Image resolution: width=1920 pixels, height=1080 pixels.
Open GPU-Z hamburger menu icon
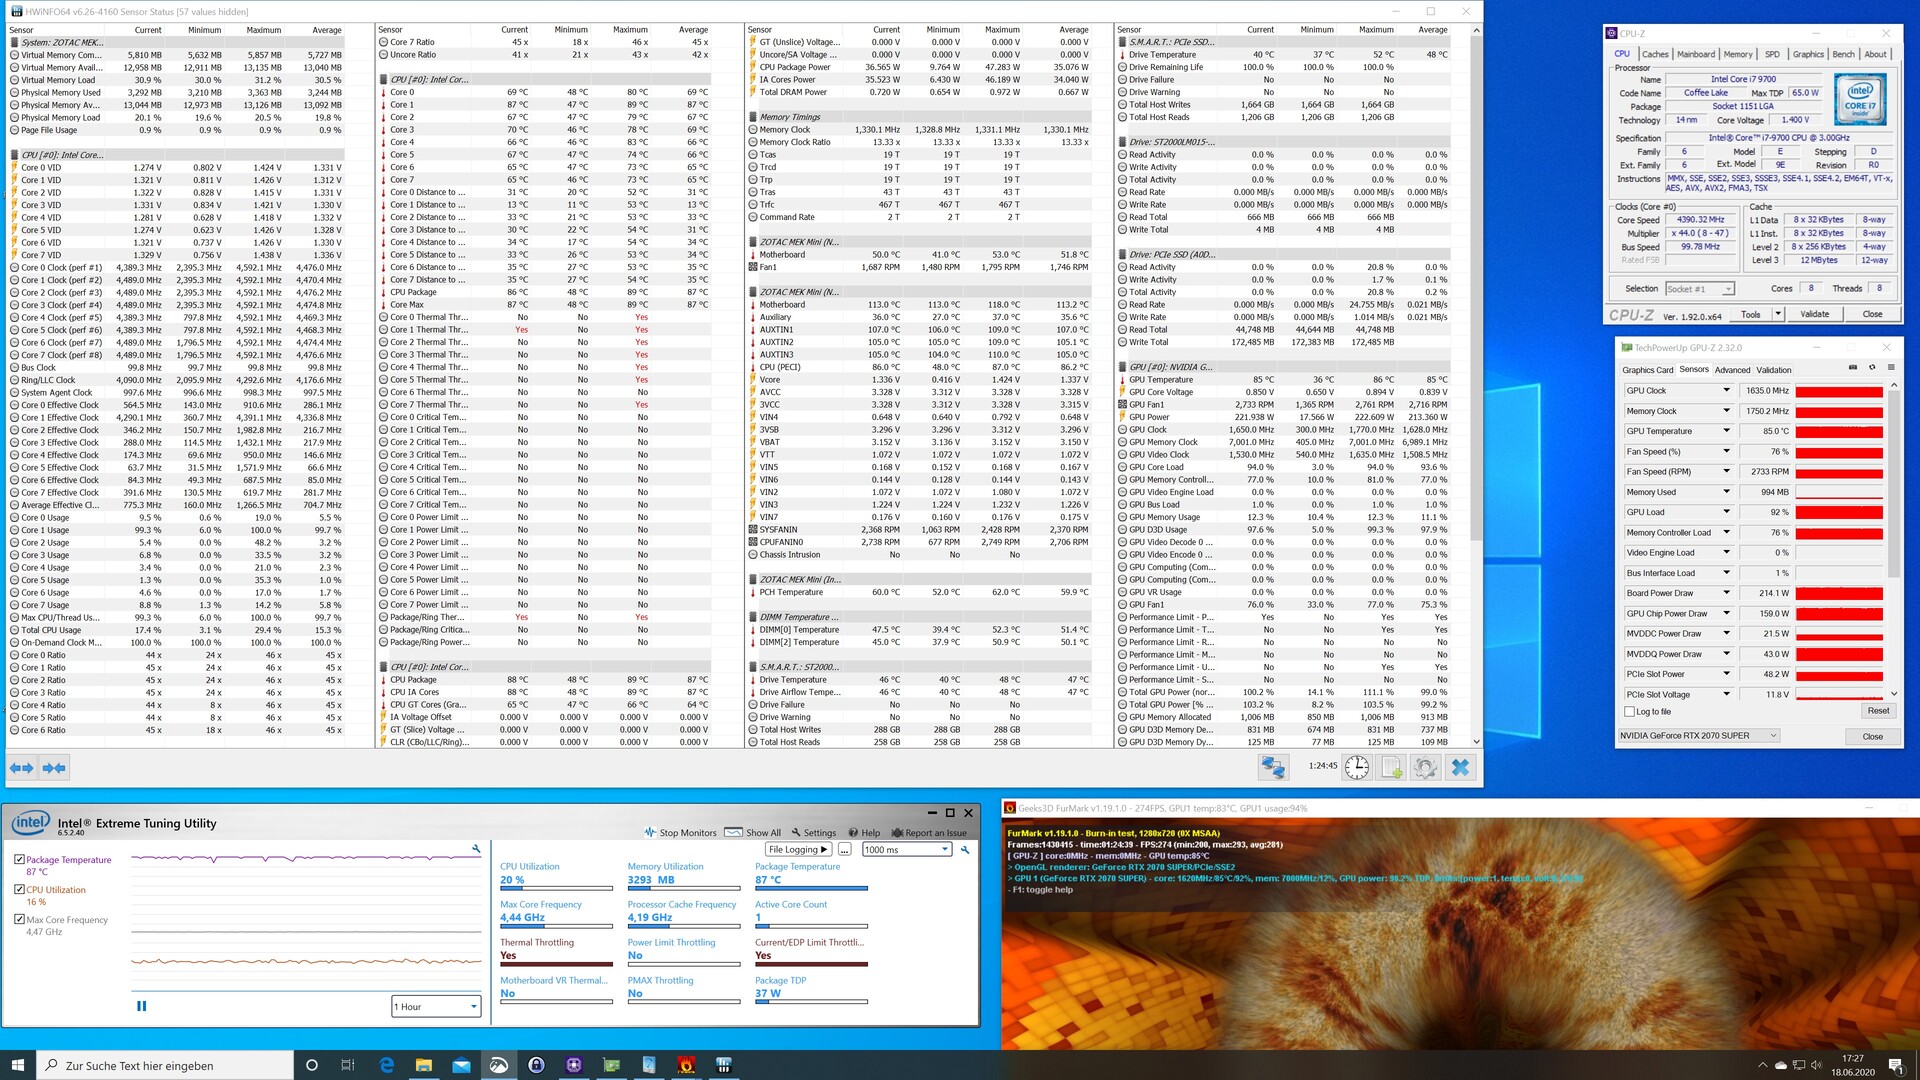[1891, 368]
